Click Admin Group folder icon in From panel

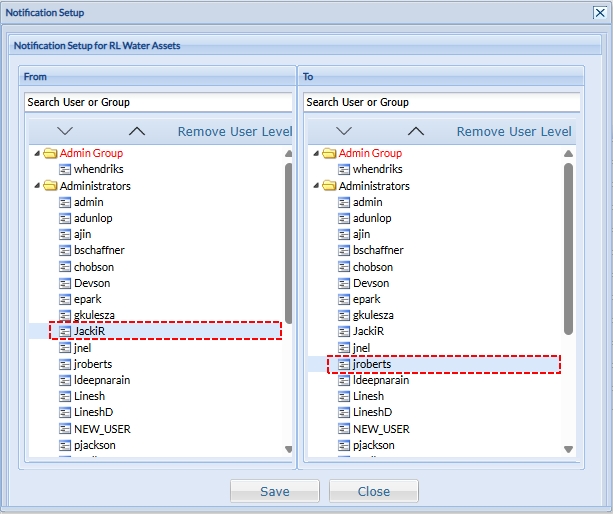tap(50, 154)
